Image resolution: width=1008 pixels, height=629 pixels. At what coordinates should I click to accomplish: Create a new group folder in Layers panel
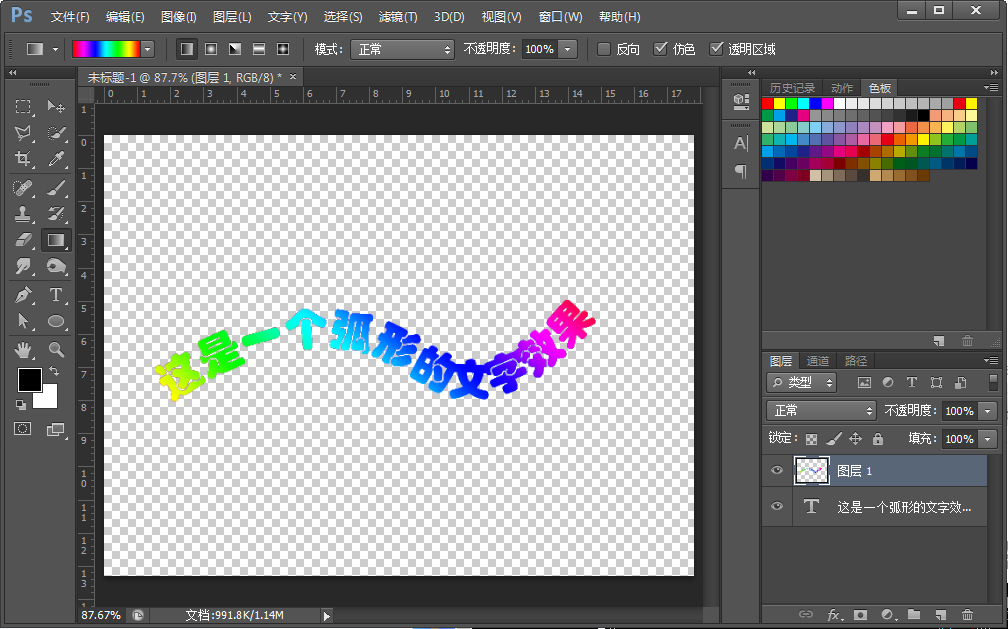[x=914, y=615]
